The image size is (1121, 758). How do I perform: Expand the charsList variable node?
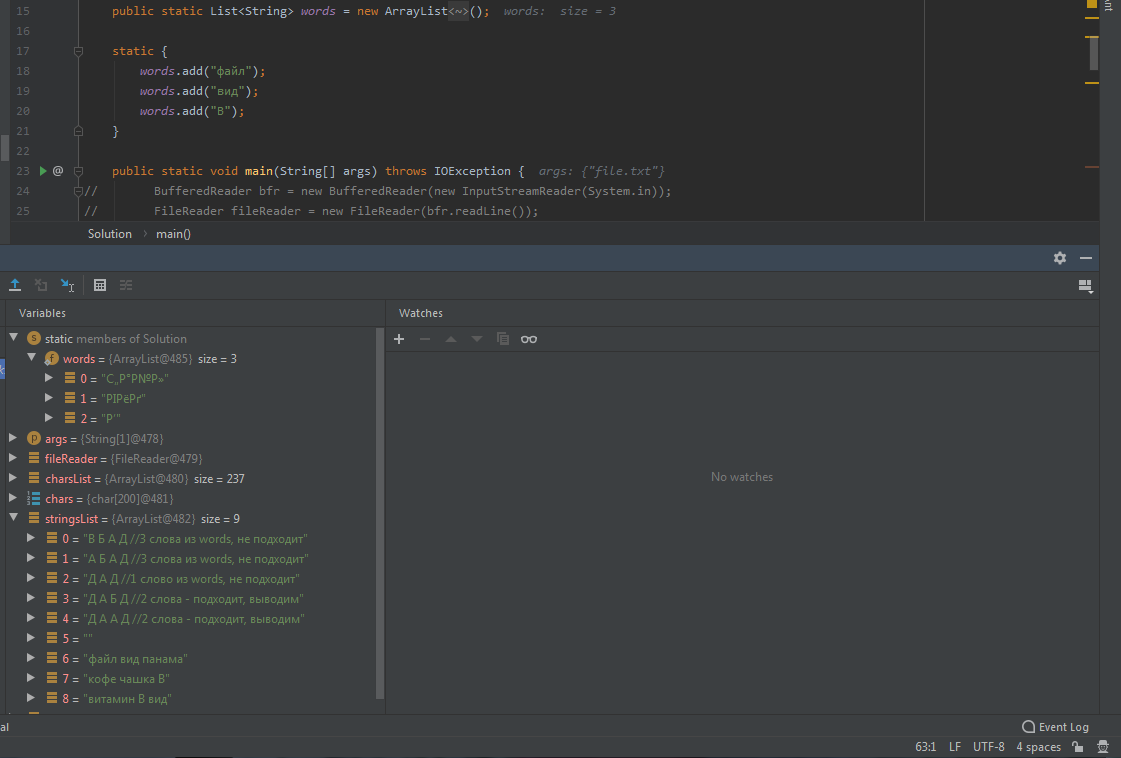13,478
